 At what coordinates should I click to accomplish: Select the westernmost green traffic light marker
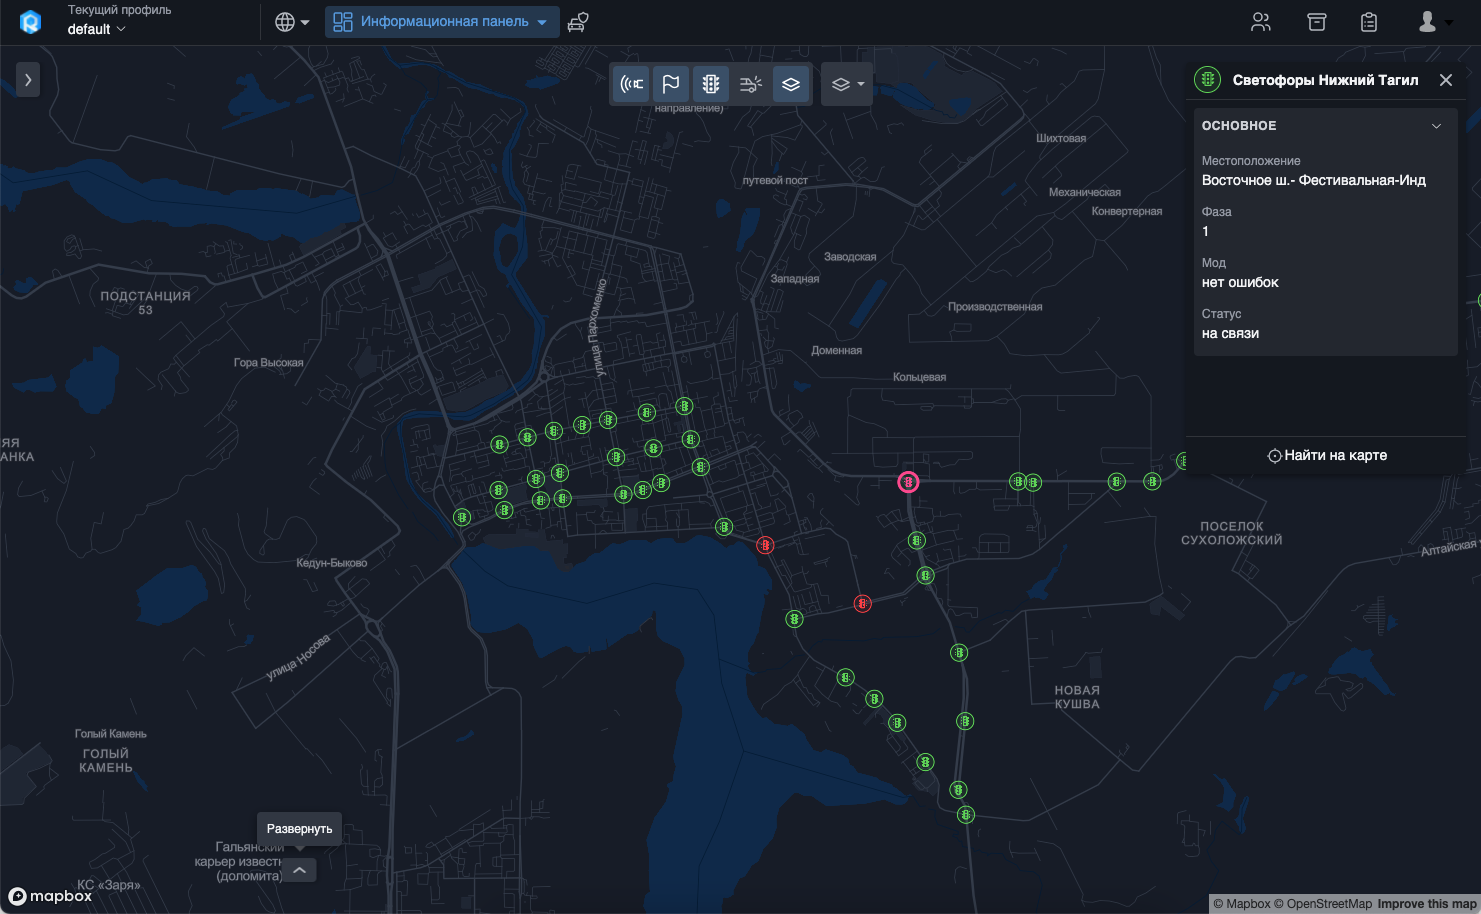pos(462,517)
